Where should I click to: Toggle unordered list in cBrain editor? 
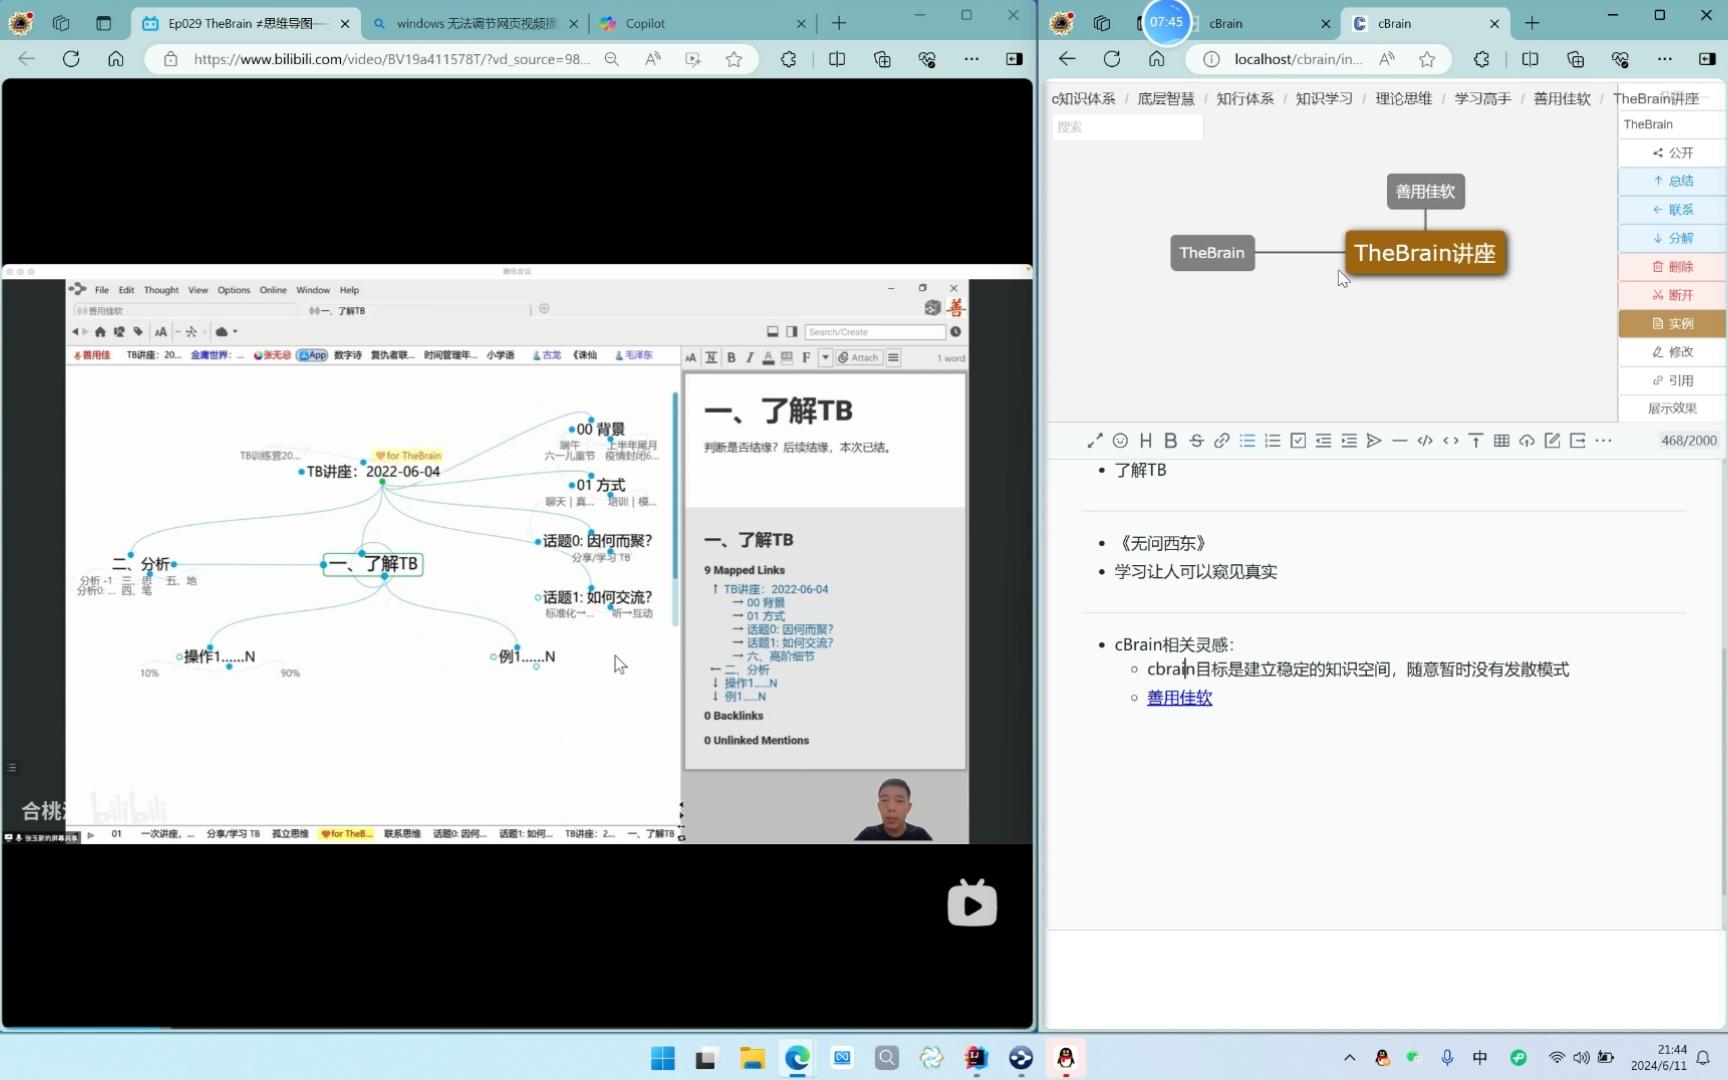click(x=1247, y=440)
